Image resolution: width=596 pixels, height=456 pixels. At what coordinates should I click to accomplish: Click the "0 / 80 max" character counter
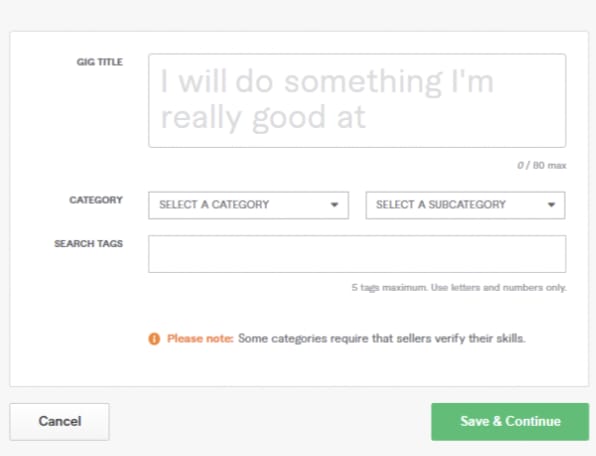542,165
